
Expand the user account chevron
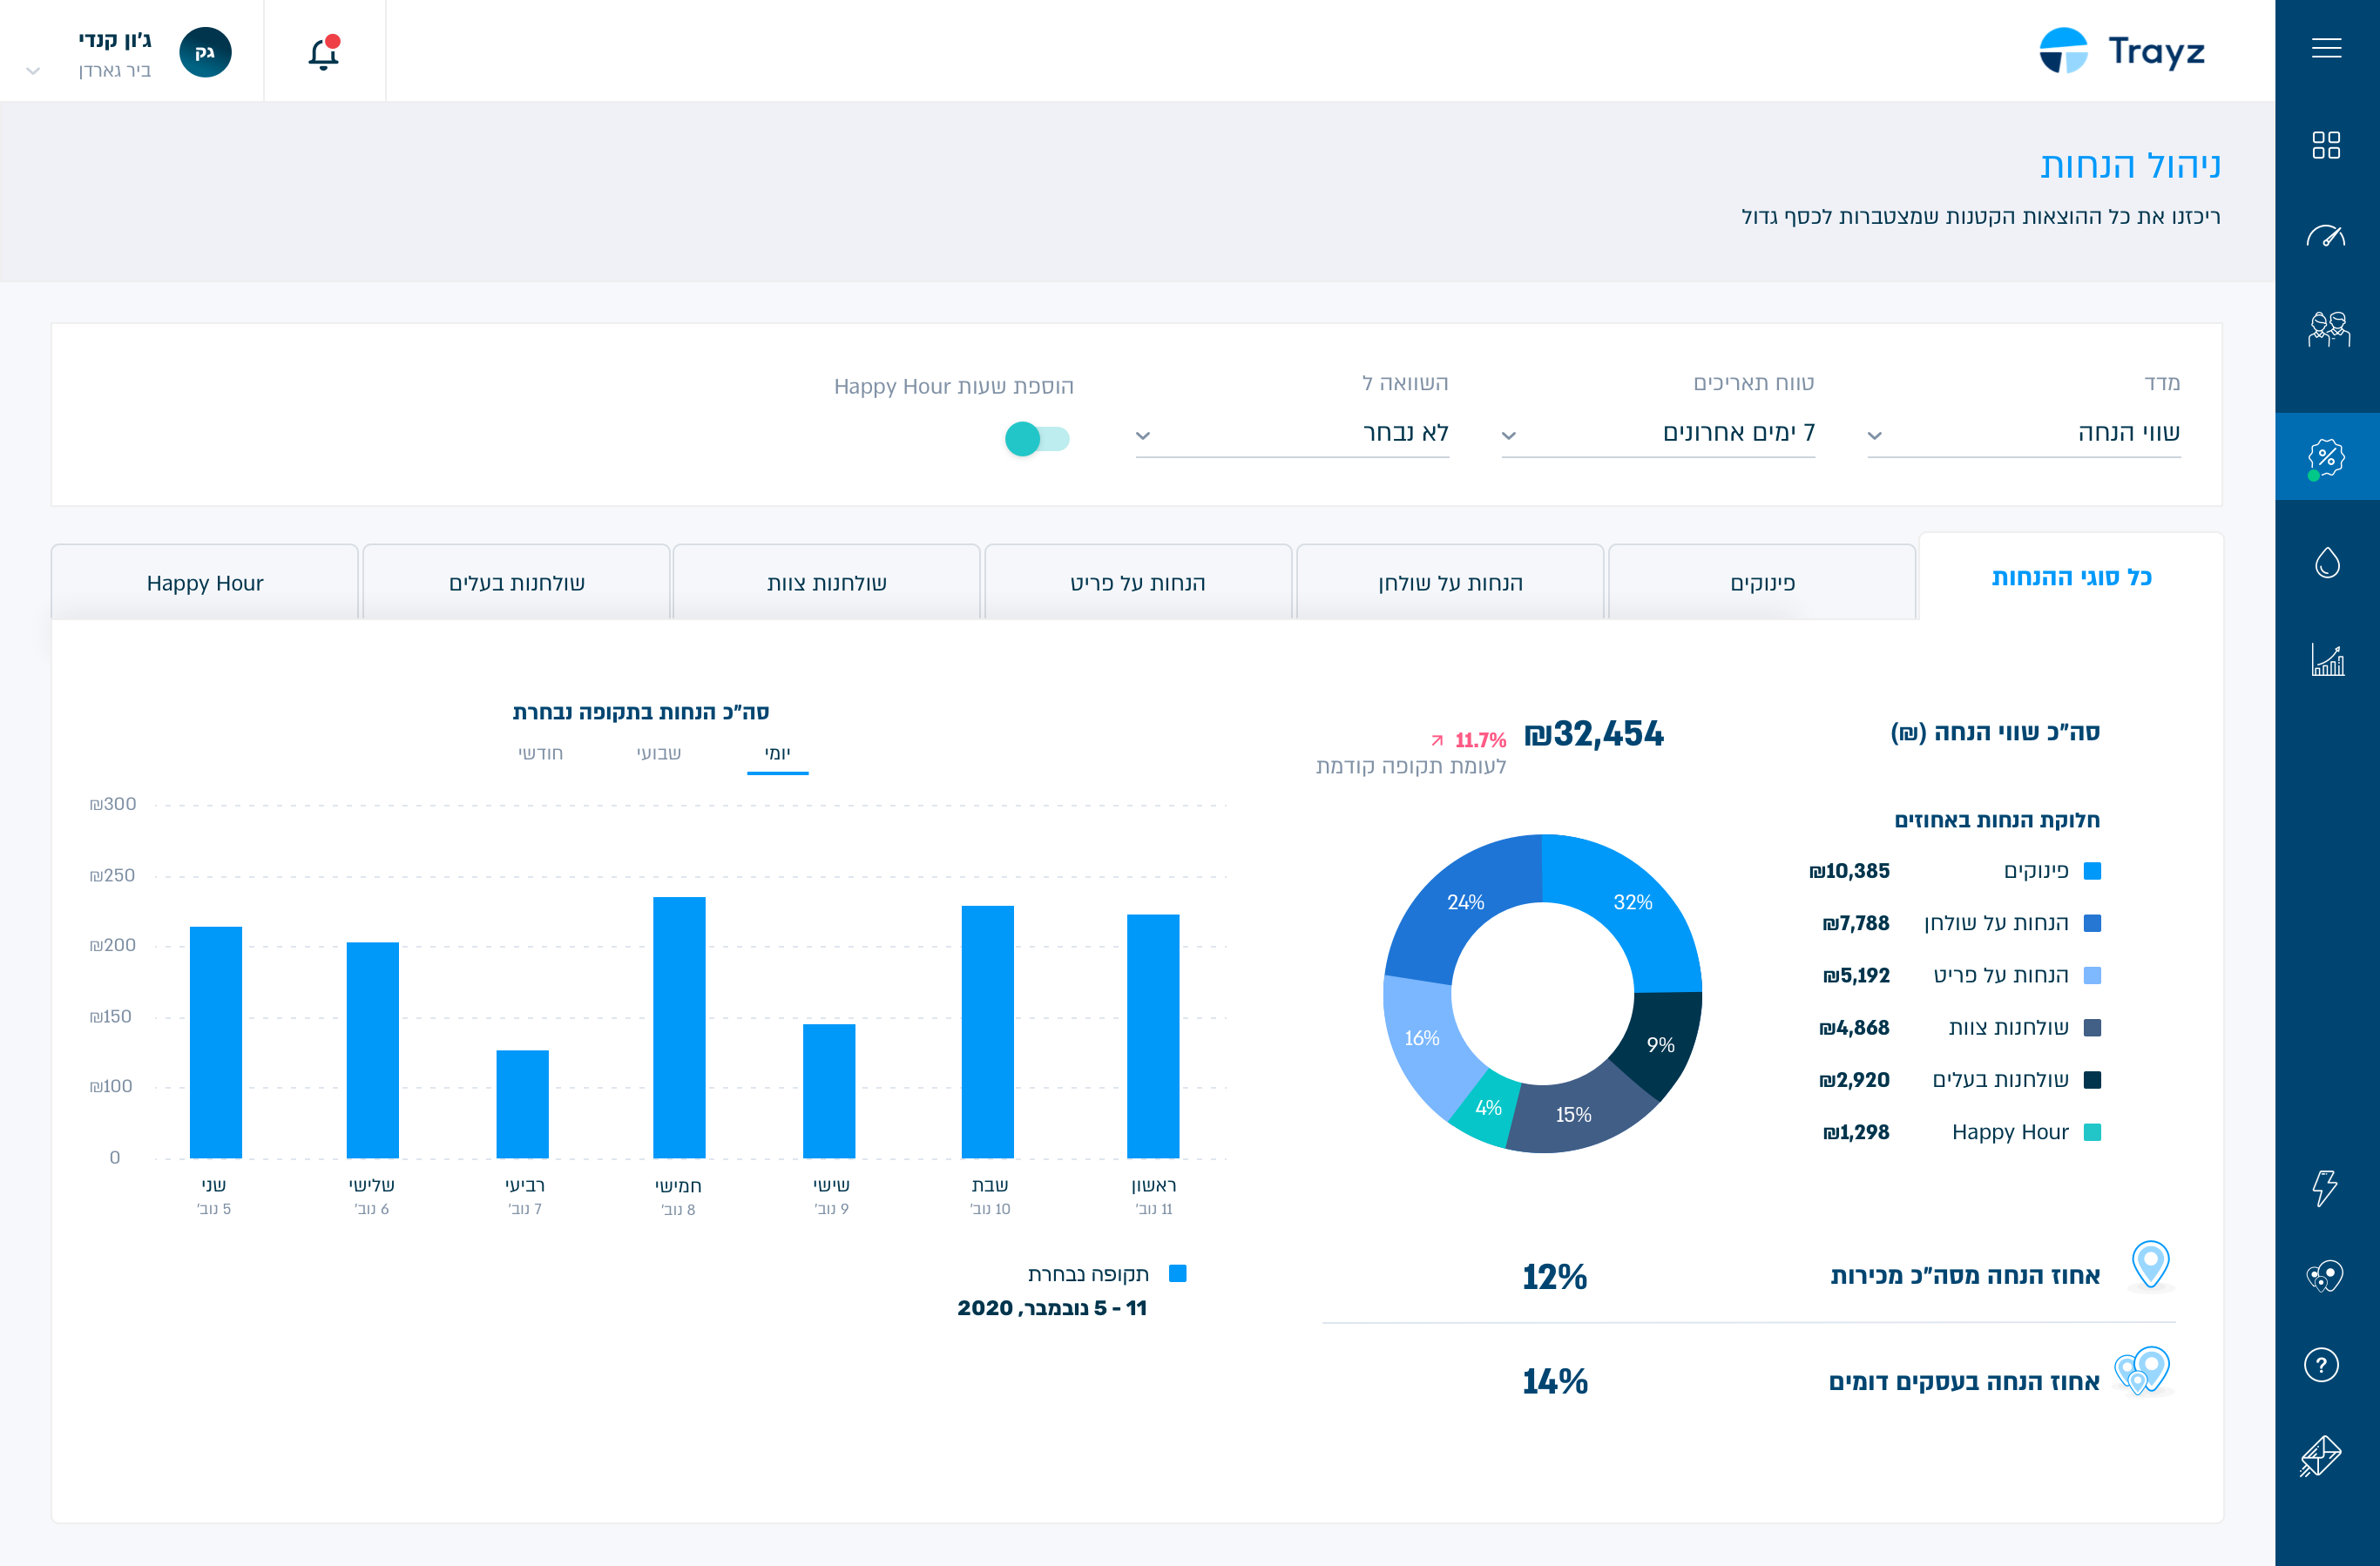coord(33,71)
